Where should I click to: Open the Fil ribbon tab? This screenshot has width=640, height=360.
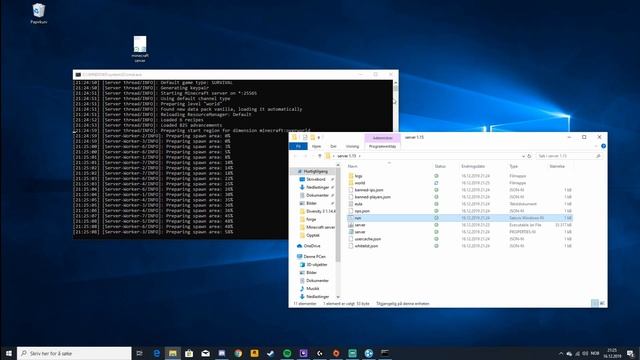point(298,146)
